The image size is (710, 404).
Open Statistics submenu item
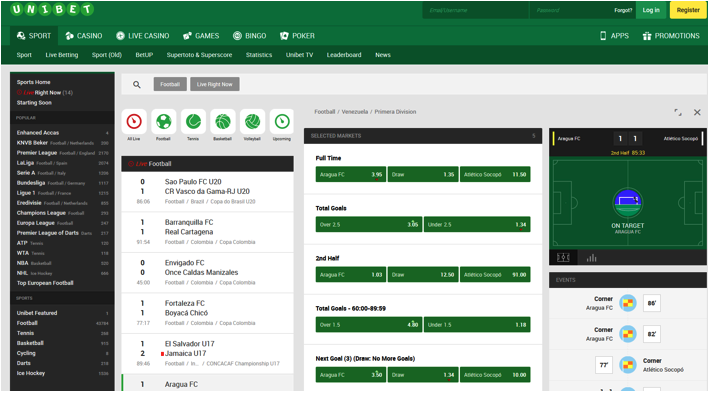259,55
